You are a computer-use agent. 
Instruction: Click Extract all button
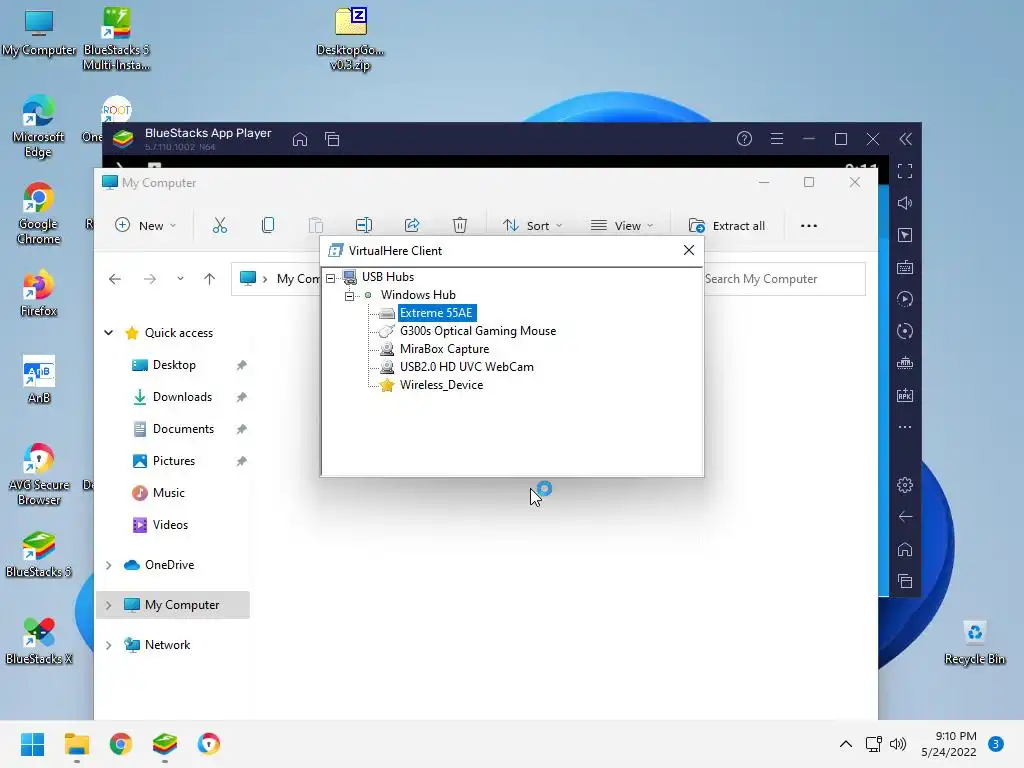tap(727, 225)
